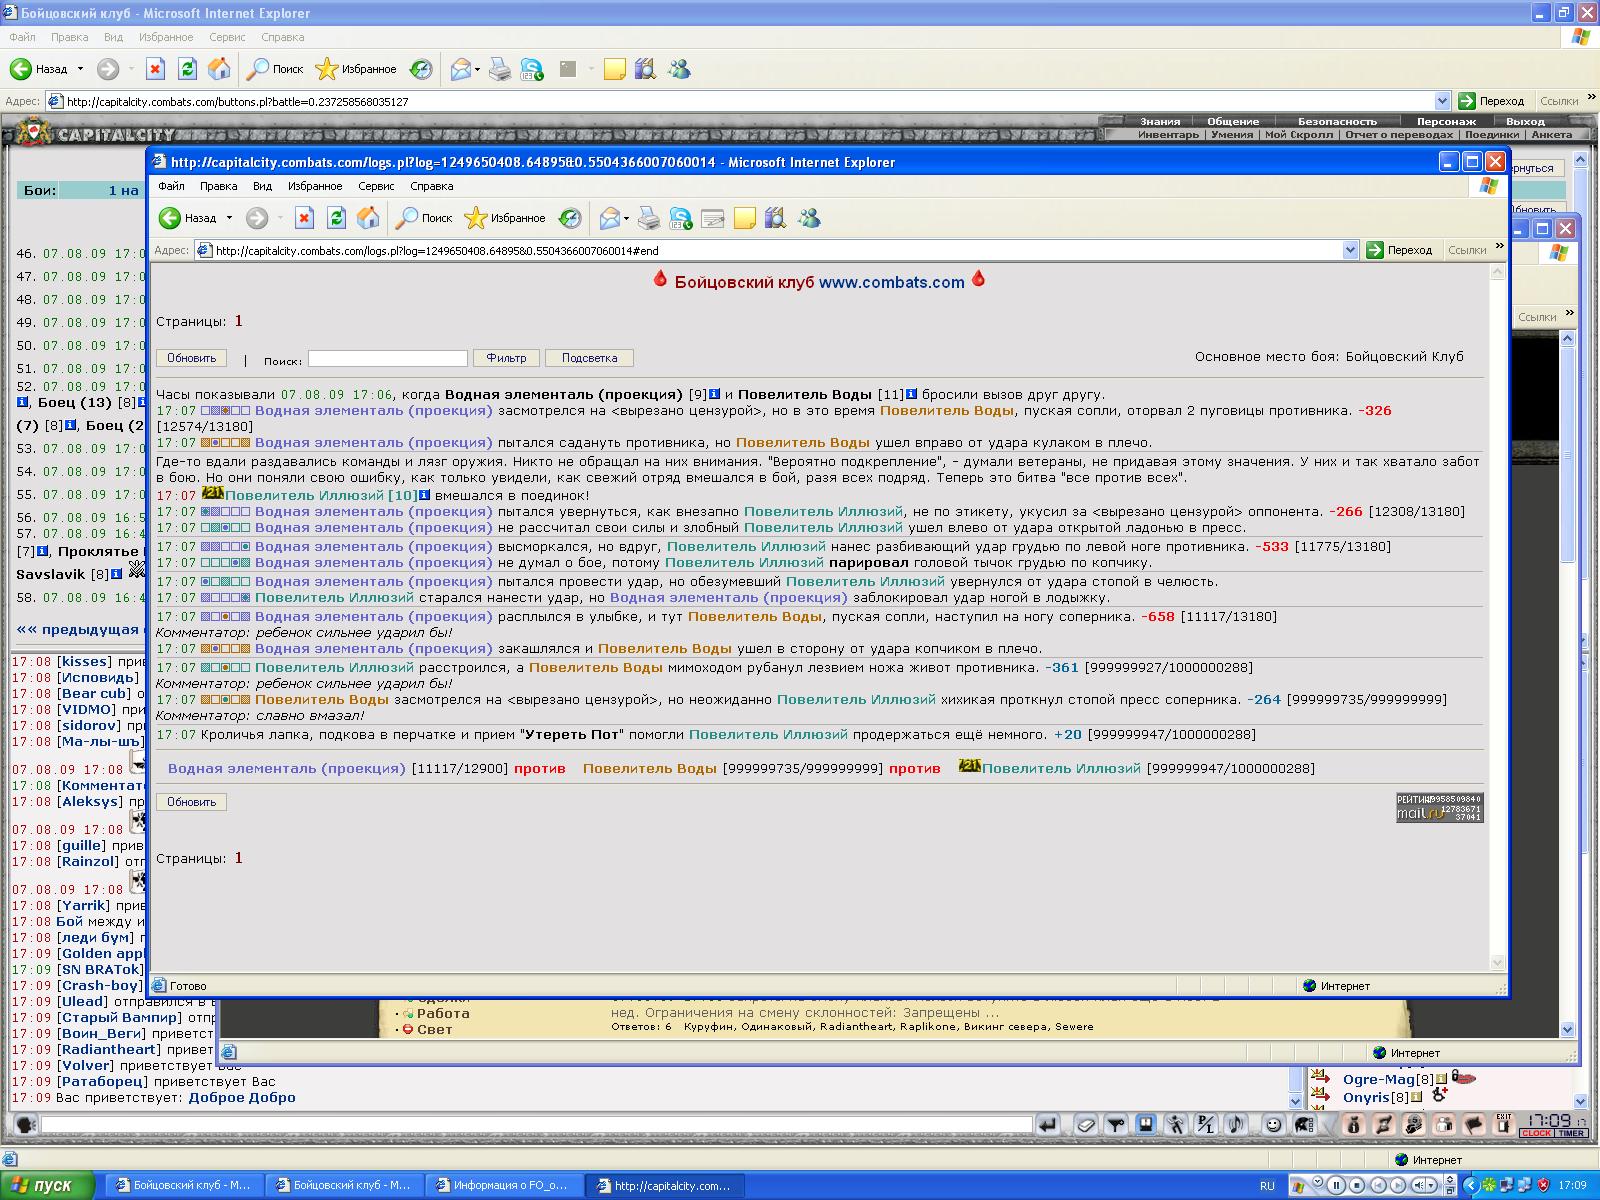Click the eraser clear-chat icon in the chat toolbar
This screenshot has height=1200, width=1600.
click(1086, 1125)
